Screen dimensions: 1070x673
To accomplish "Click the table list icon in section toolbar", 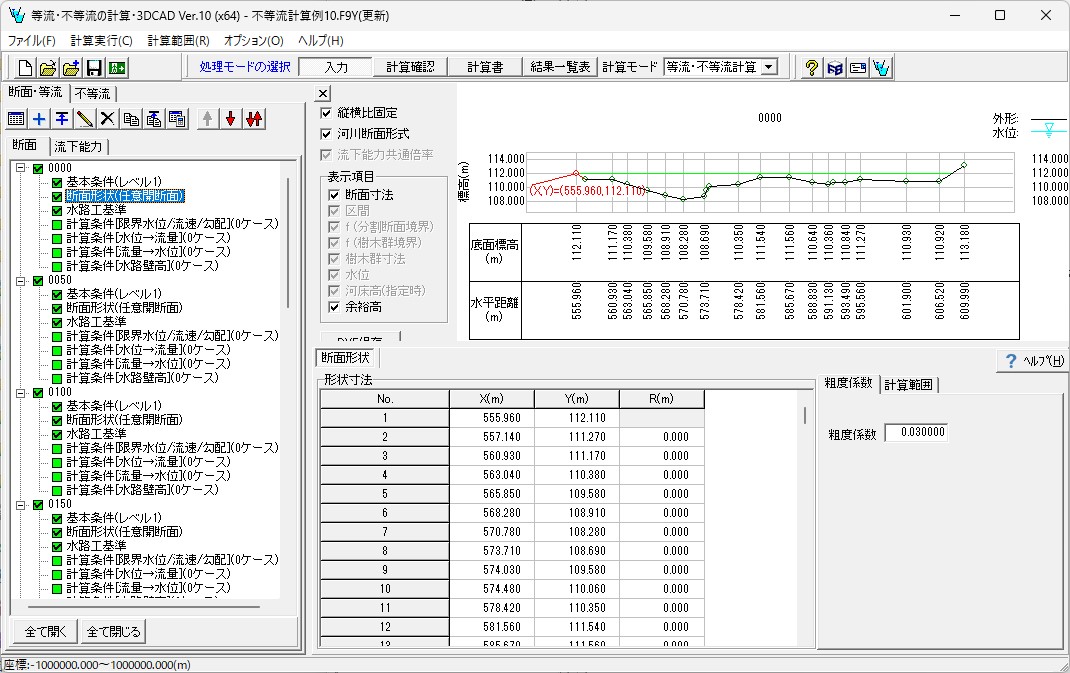I will click(16, 119).
